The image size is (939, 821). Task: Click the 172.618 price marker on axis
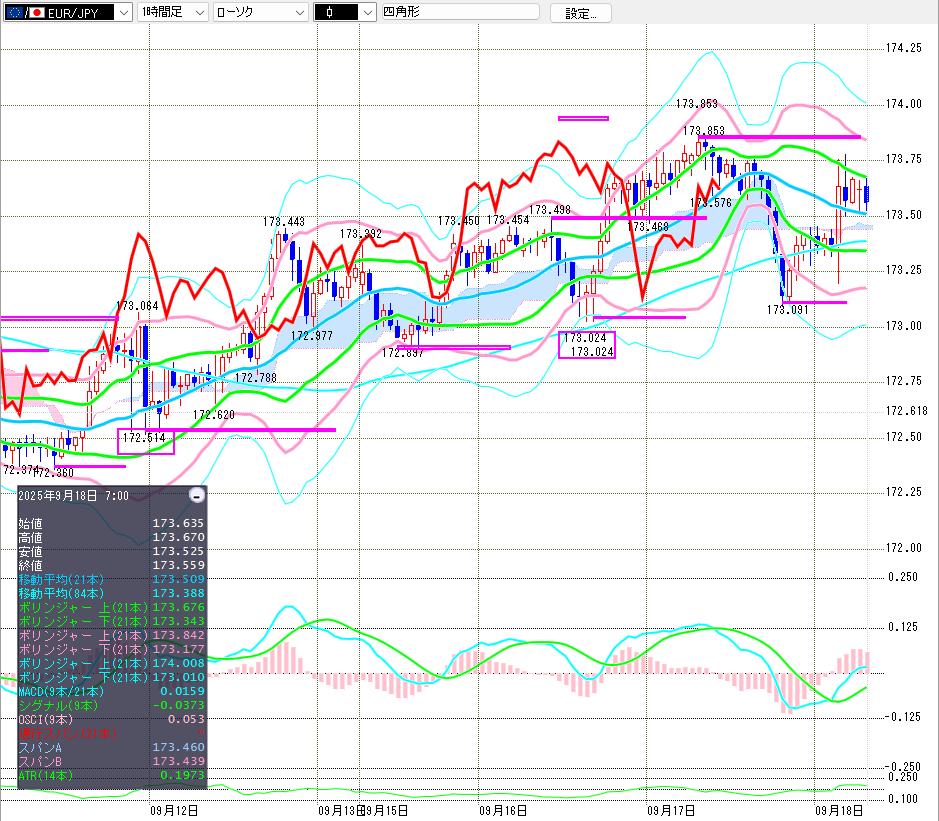(x=907, y=411)
